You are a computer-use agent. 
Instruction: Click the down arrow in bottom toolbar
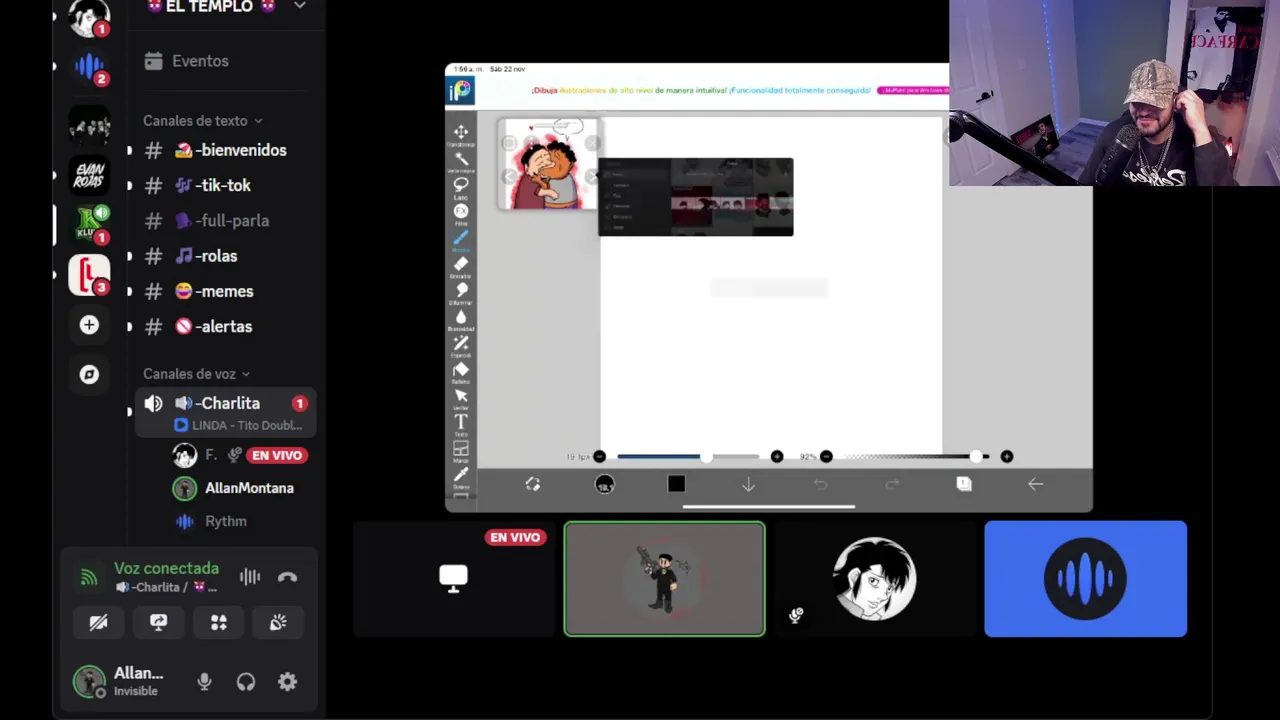coord(748,484)
